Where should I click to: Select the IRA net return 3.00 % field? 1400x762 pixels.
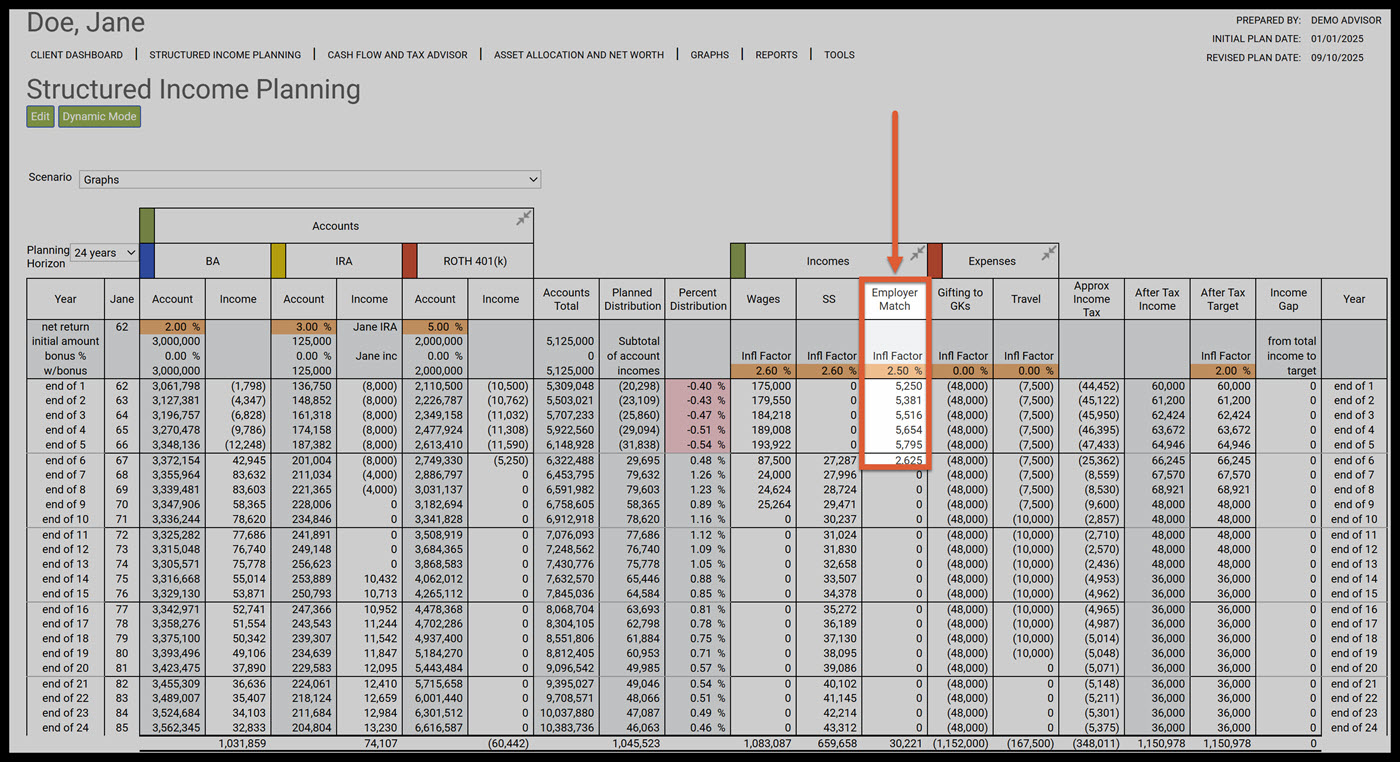point(304,327)
